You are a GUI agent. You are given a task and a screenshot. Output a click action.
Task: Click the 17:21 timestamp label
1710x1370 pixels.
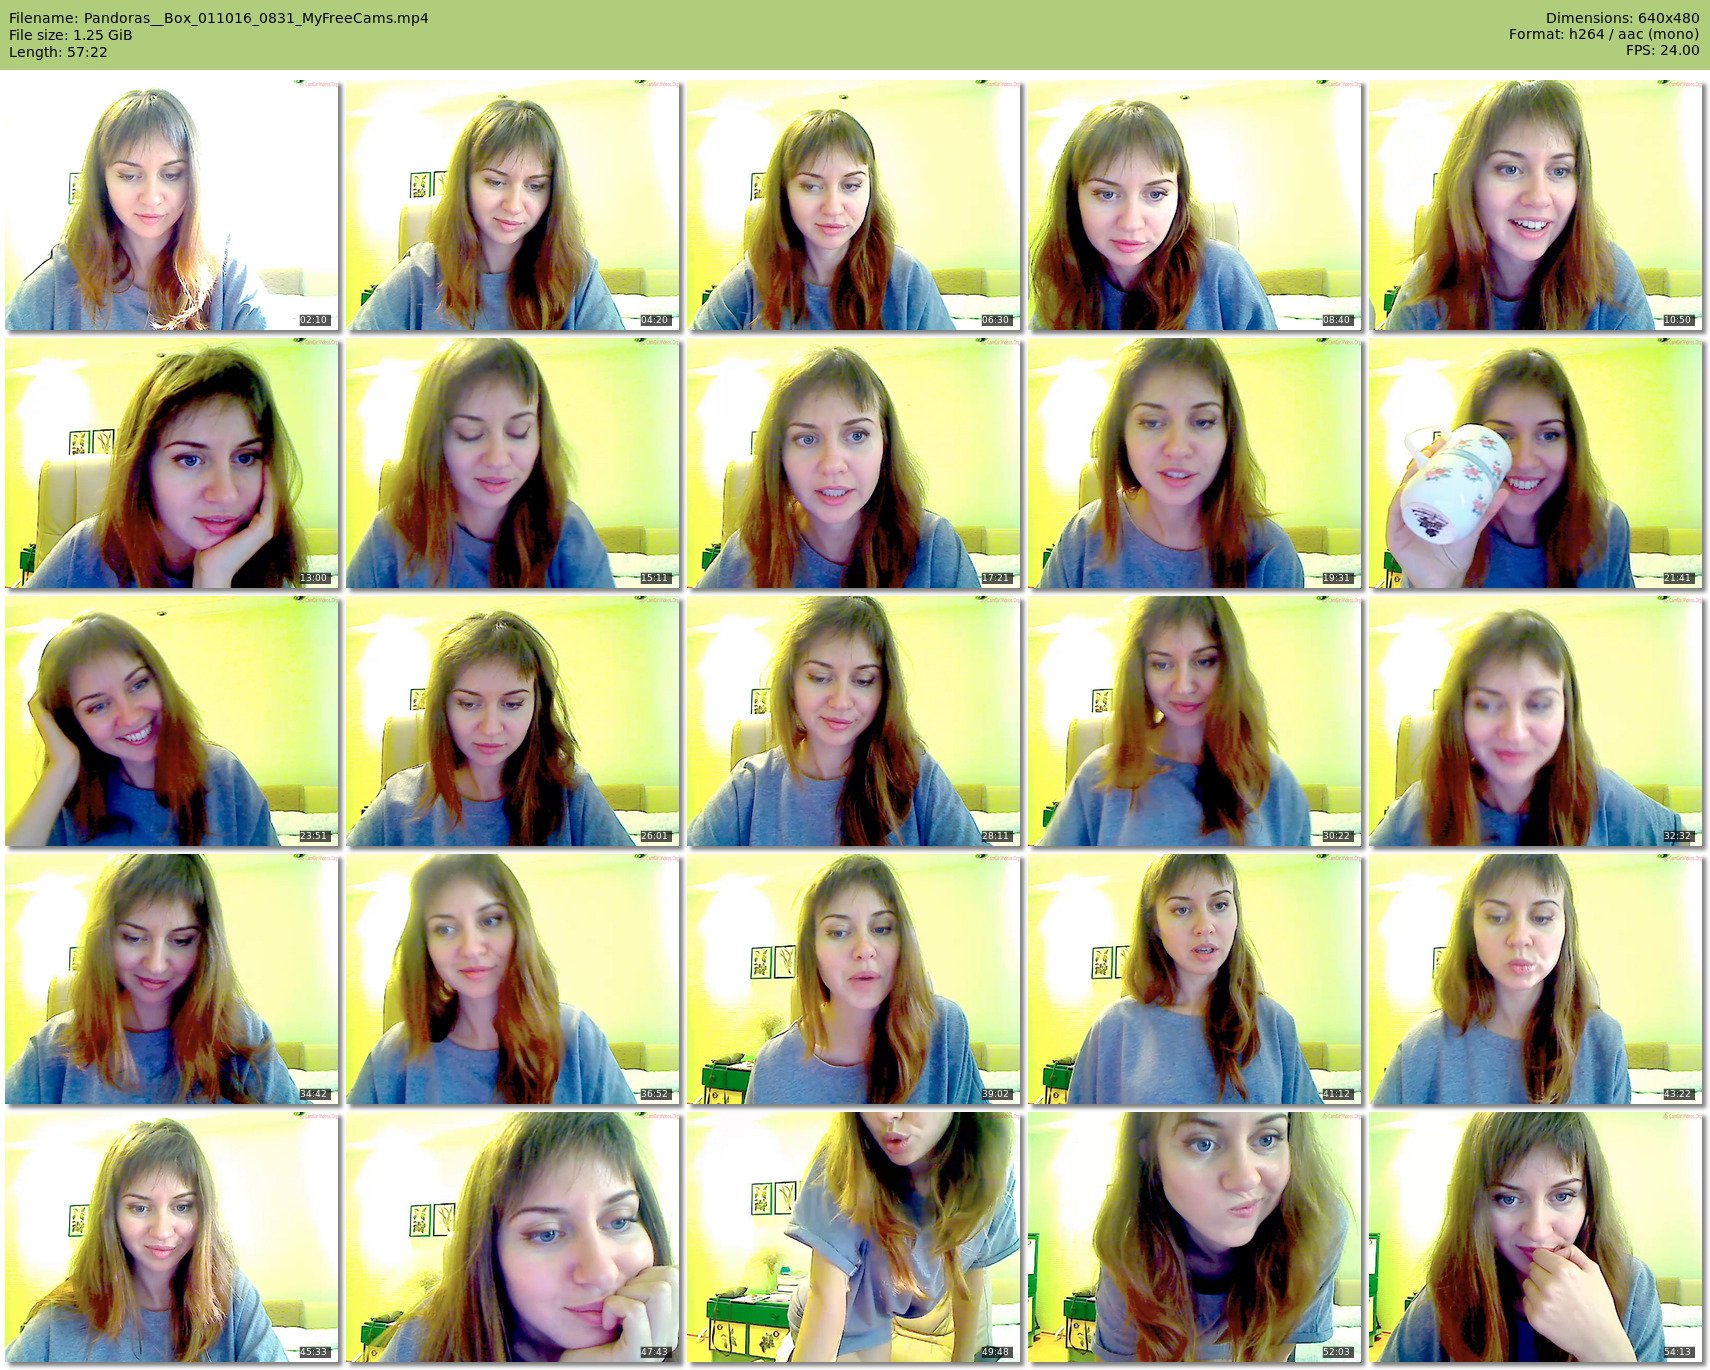(x=995, y=578)
